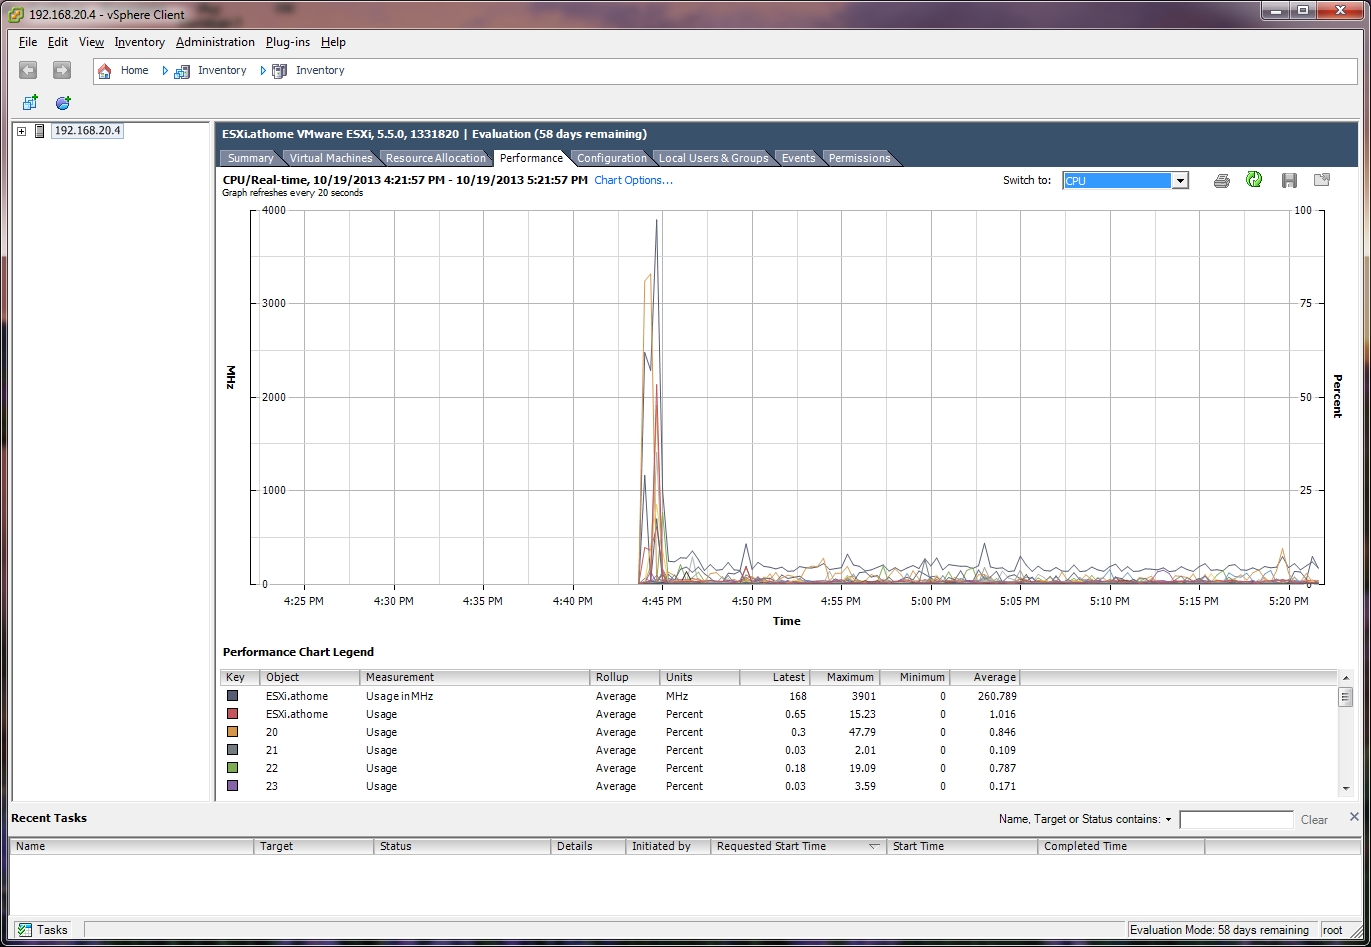Sort tasks by Requested Start Time header
Image resolution: width=1371 pixels, height=947 pixels.
[797, 846]
